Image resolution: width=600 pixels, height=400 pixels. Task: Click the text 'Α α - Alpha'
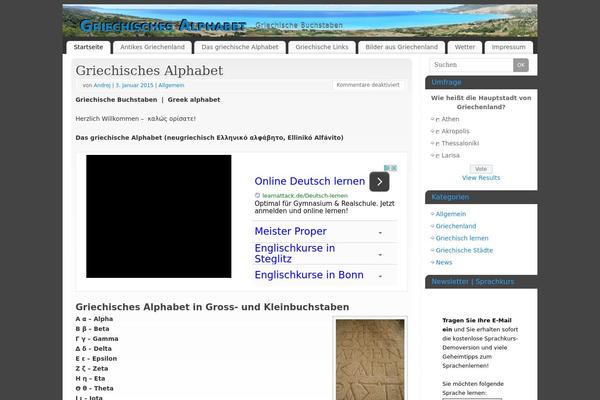94,319
